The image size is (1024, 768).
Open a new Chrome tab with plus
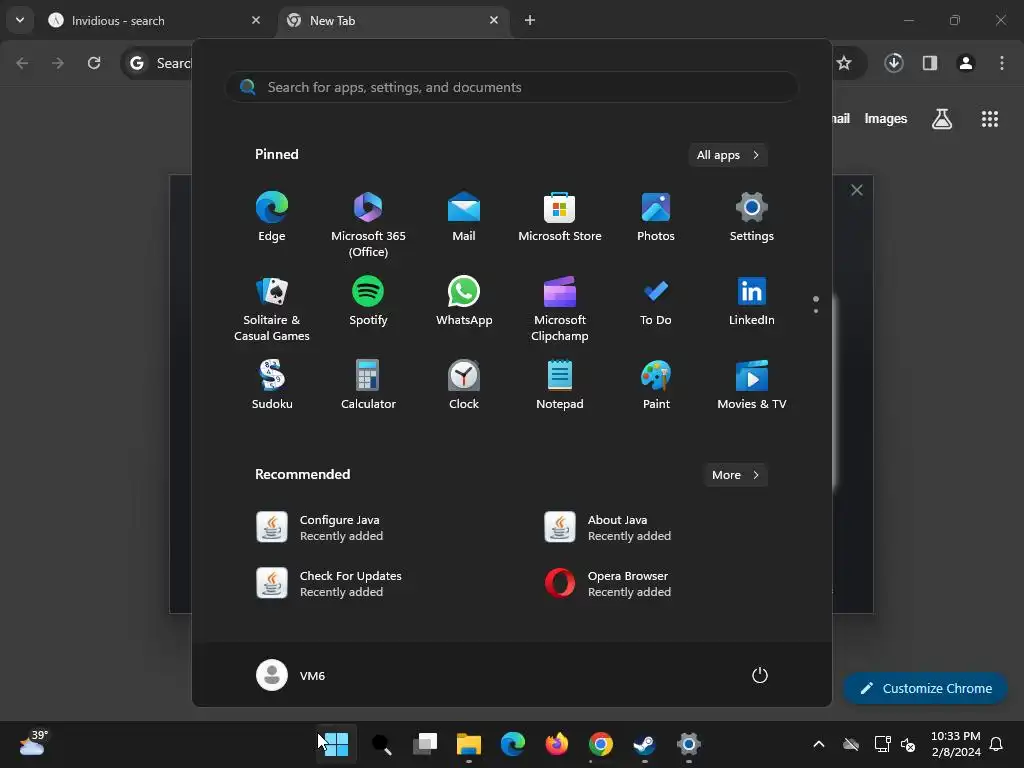pyautogui.click(x=530, y=20)
